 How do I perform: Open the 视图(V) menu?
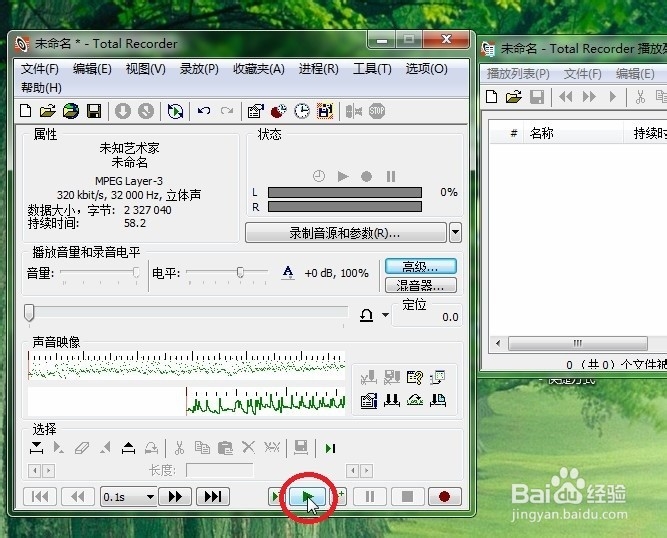pyautogui.click(x=145, y=68)
